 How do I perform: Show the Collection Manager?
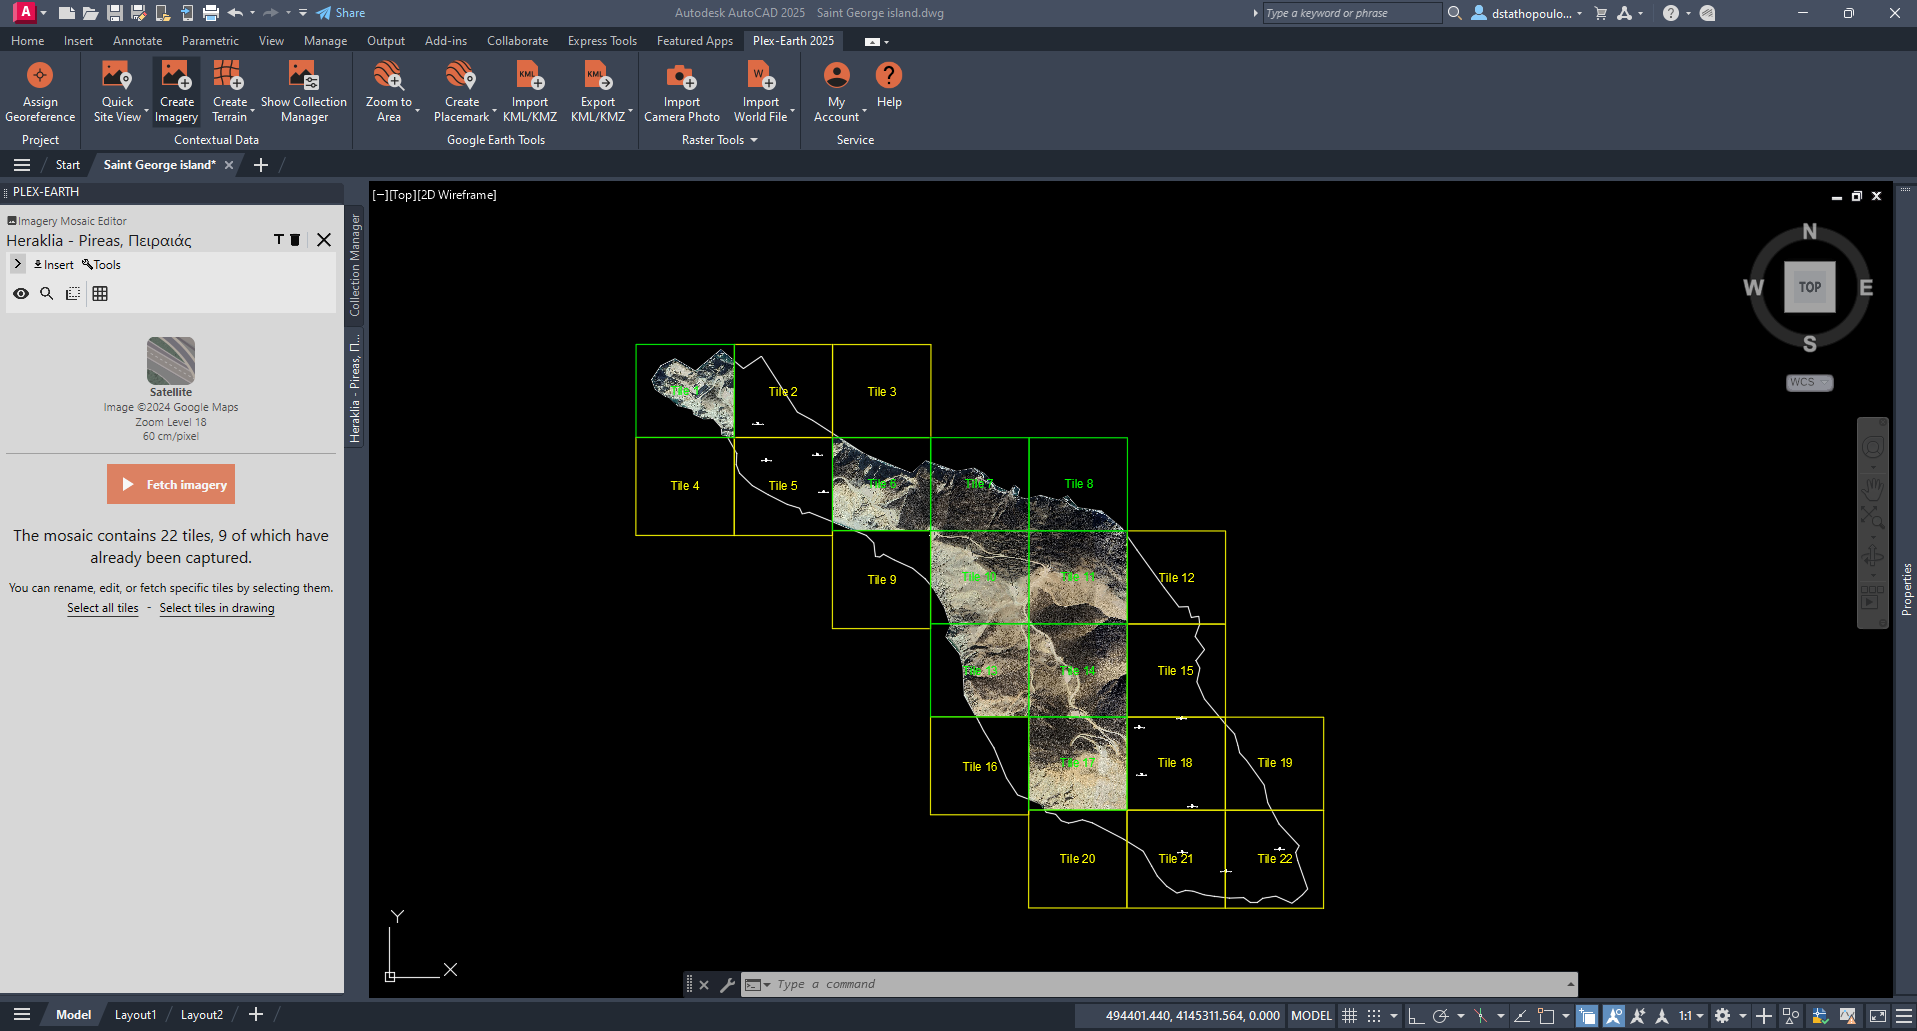304,92
